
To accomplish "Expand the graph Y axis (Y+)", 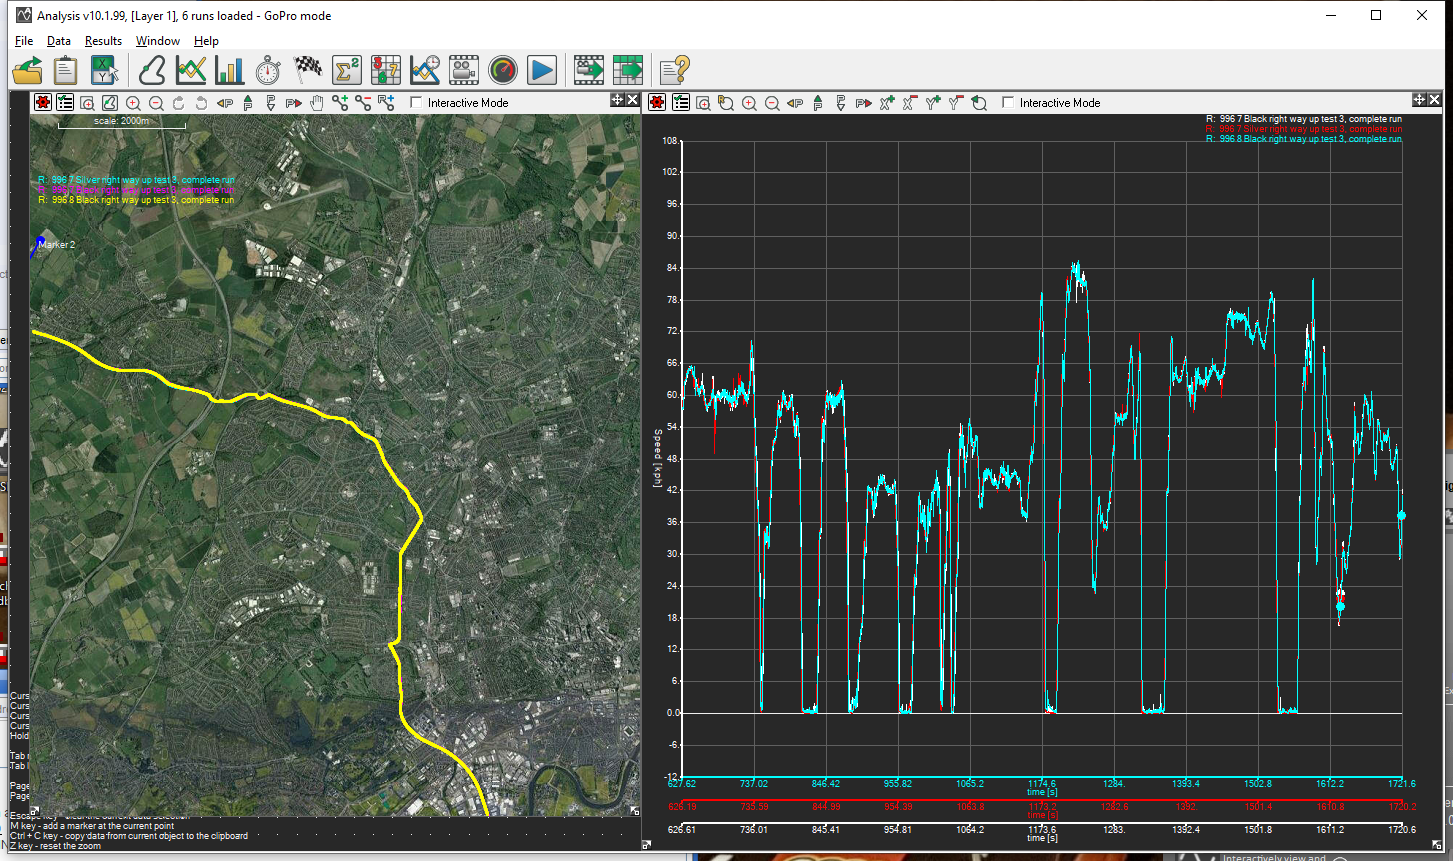I will click(x=934, y=102).
